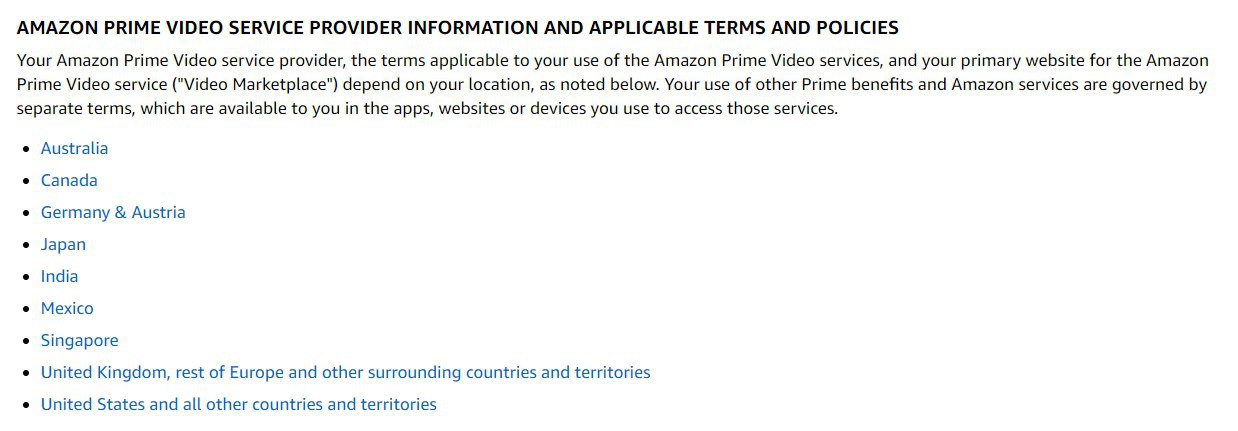Click the bullet point beside India

(26, 277)
